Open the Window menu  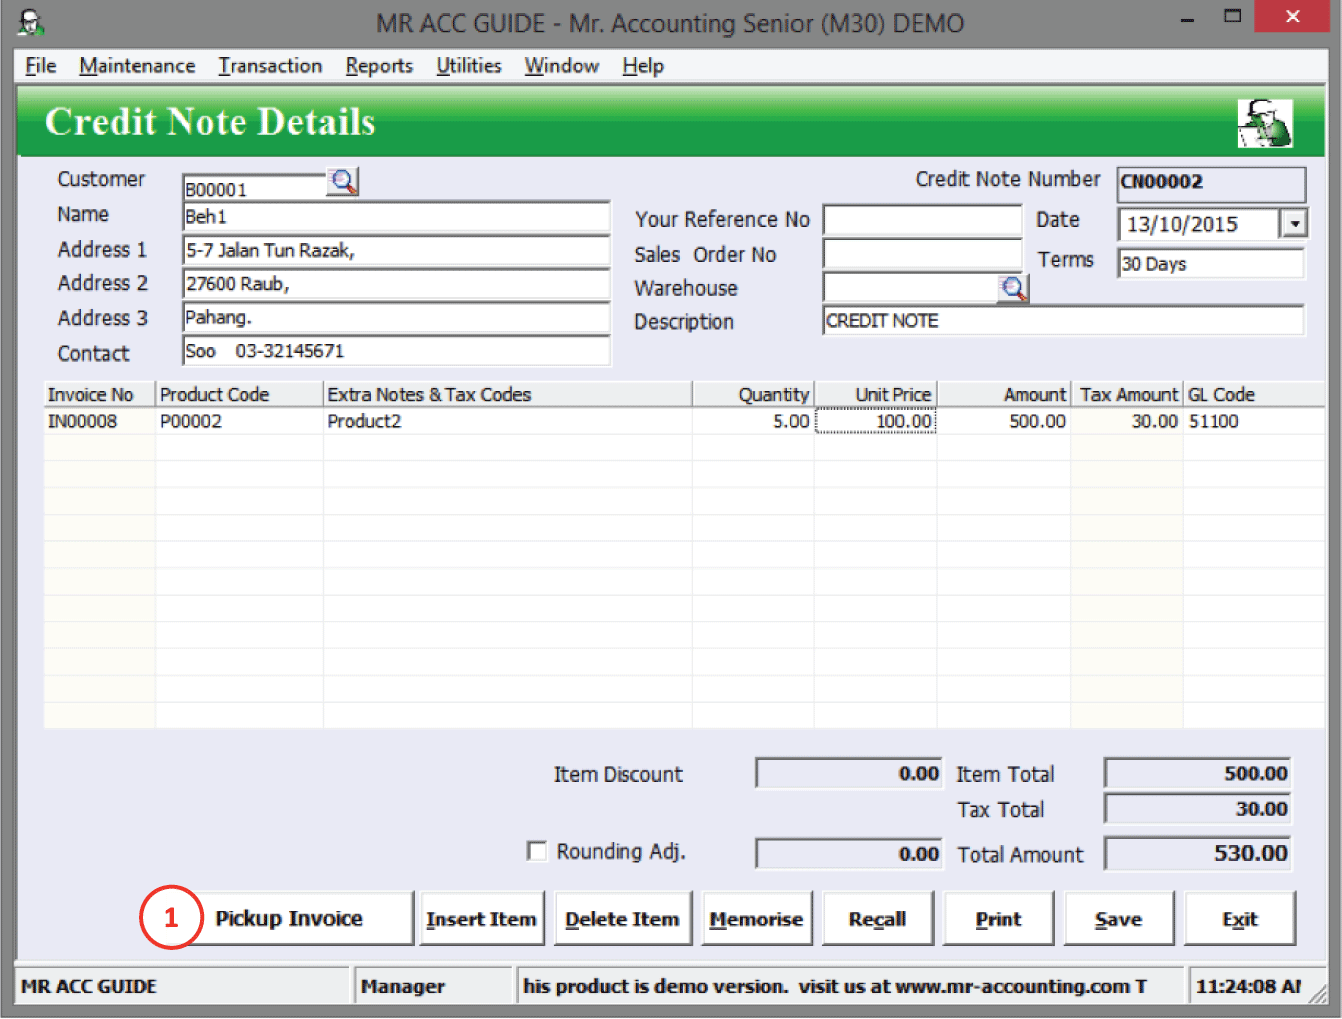pyautogui.click(x=561, y=66)
